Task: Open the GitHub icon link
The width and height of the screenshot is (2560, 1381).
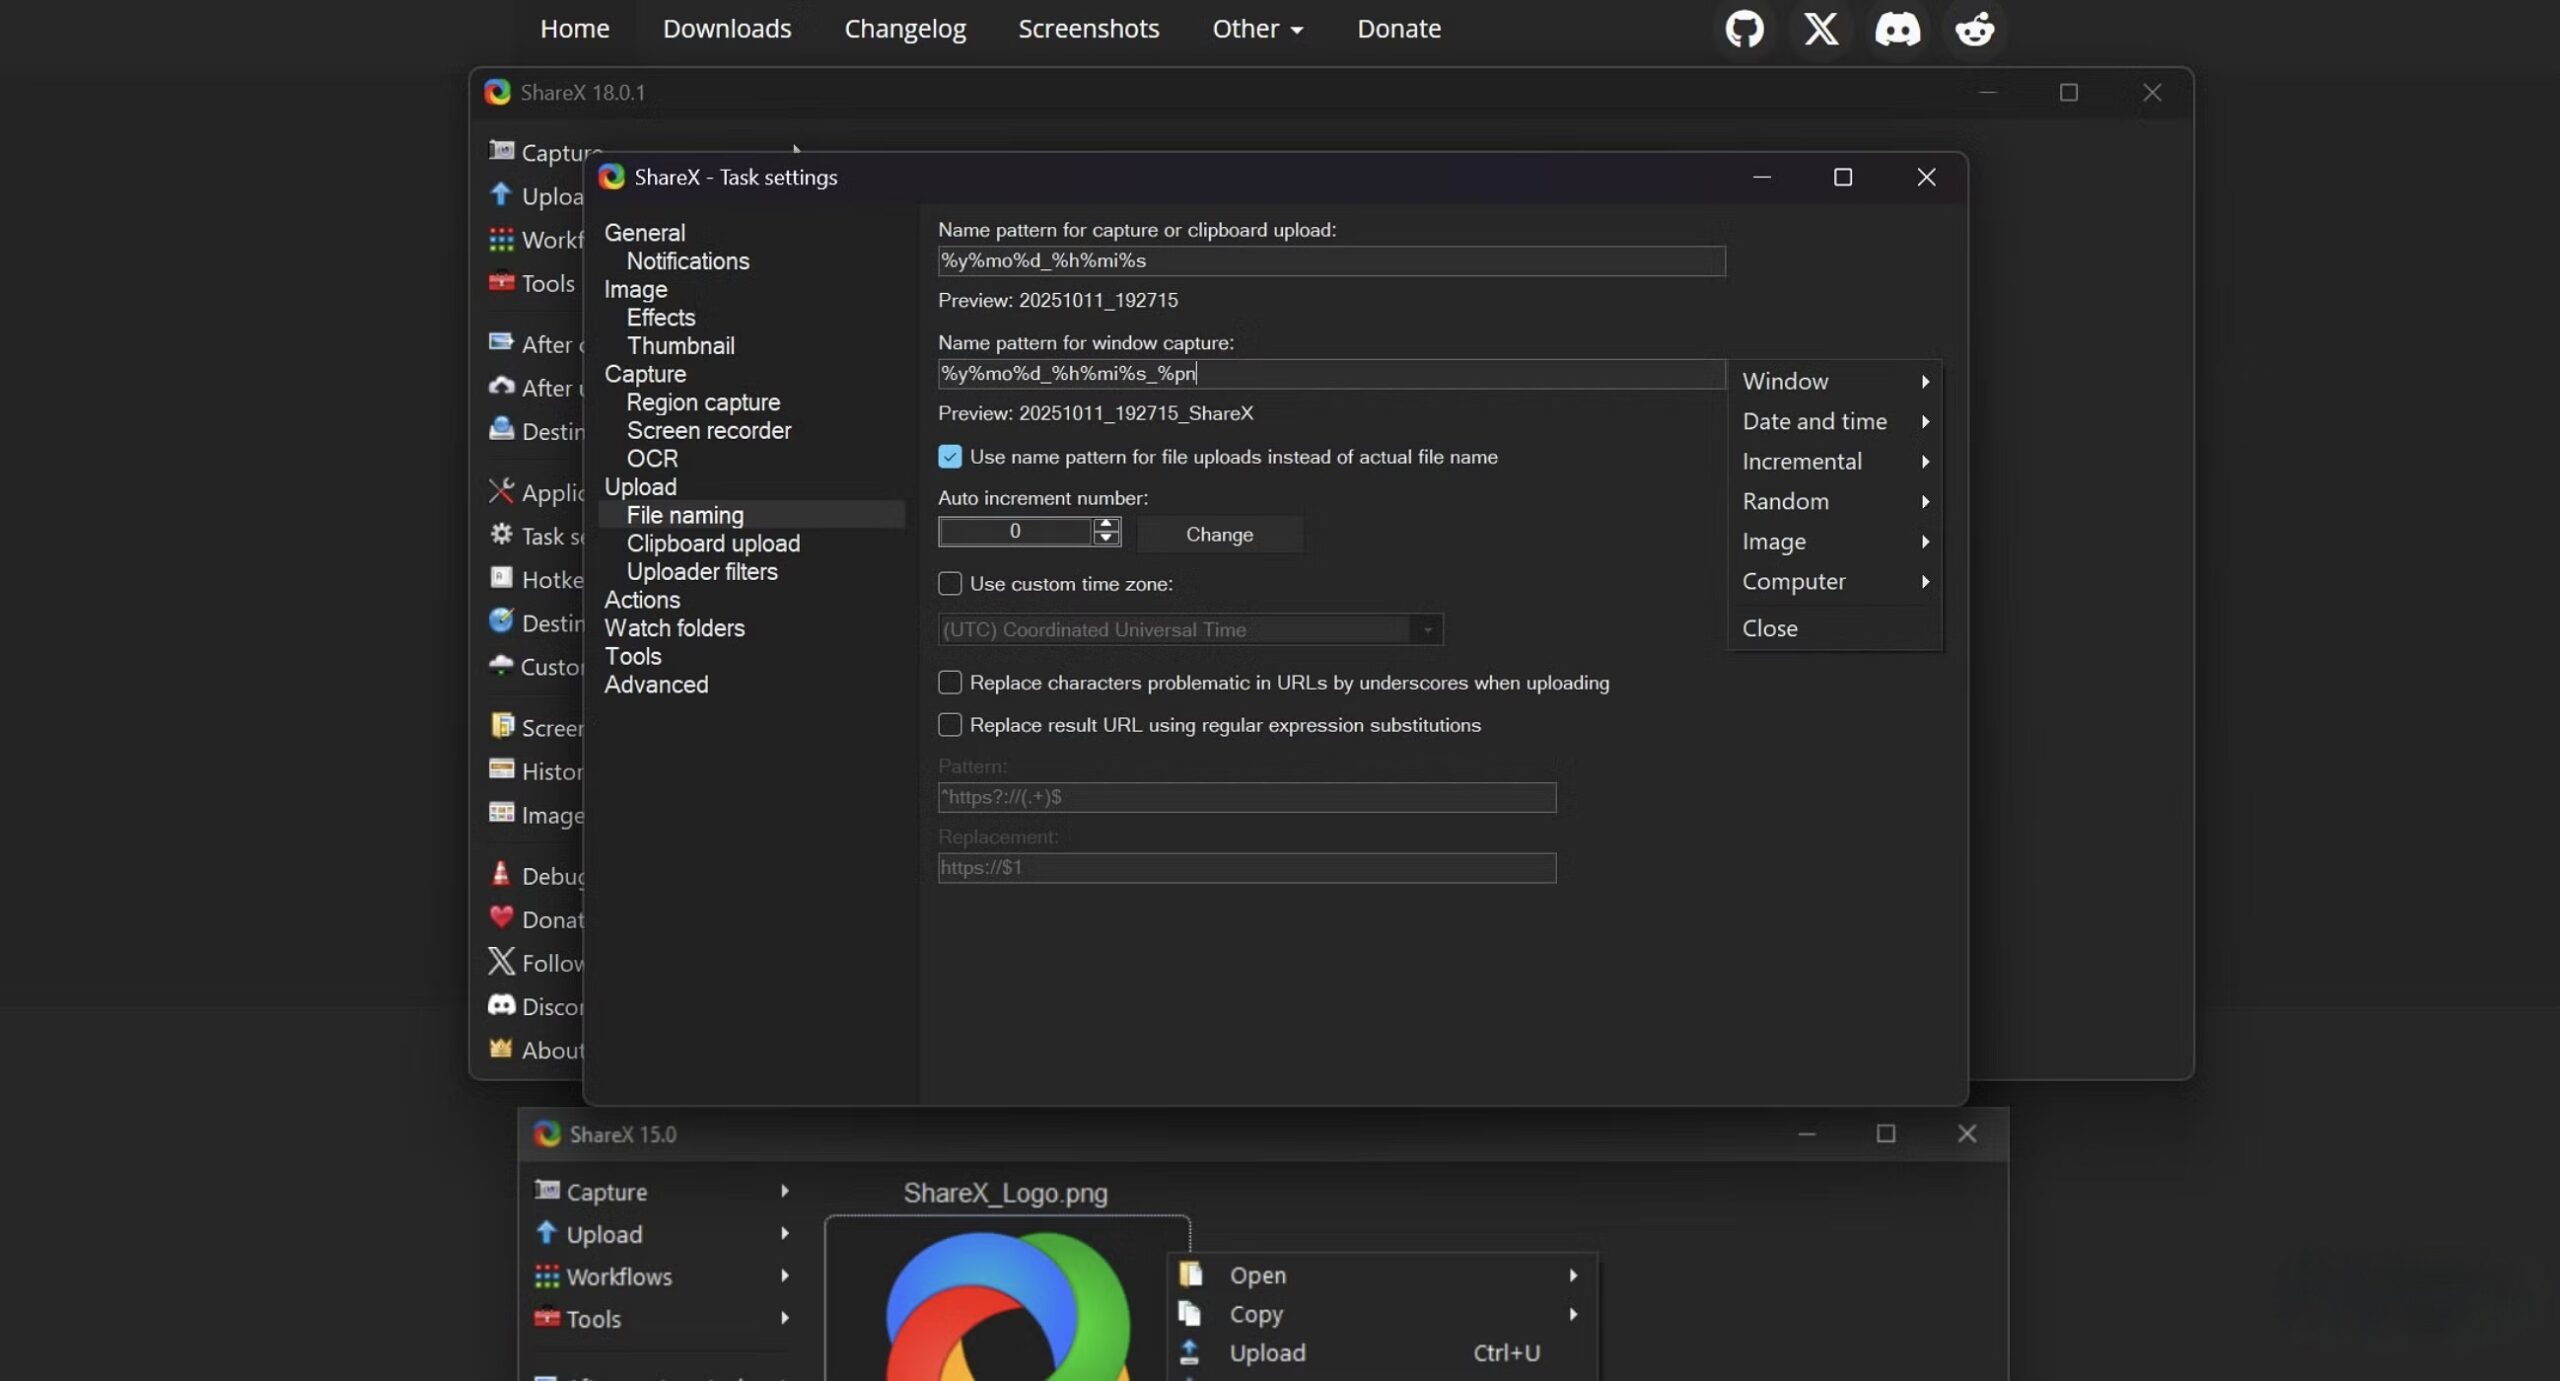Action: pyautogui.click(x=1744, y=28)
